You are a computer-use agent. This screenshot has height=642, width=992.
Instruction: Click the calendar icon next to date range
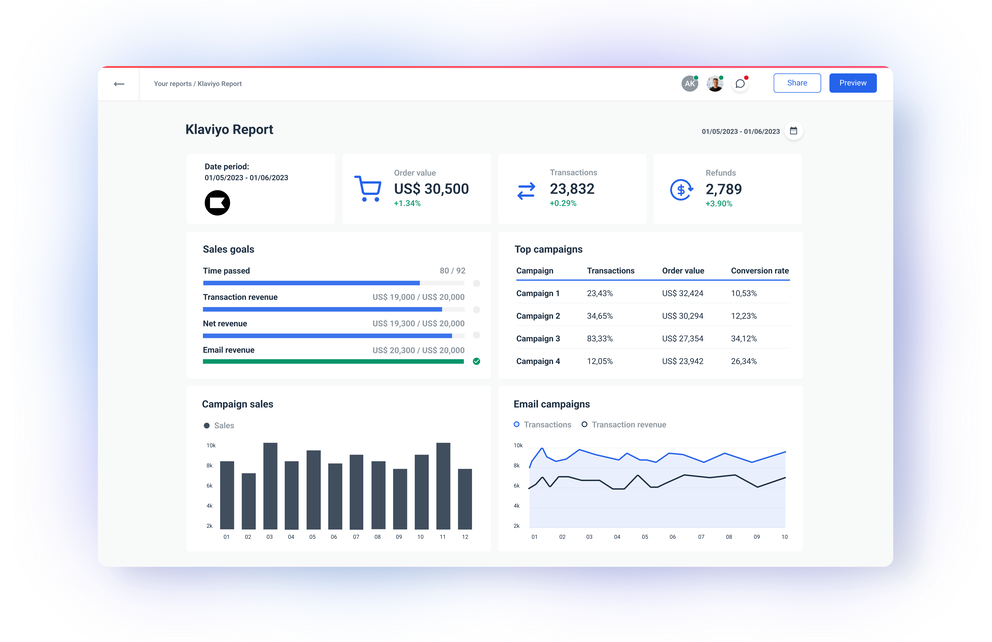coord(795,131)
